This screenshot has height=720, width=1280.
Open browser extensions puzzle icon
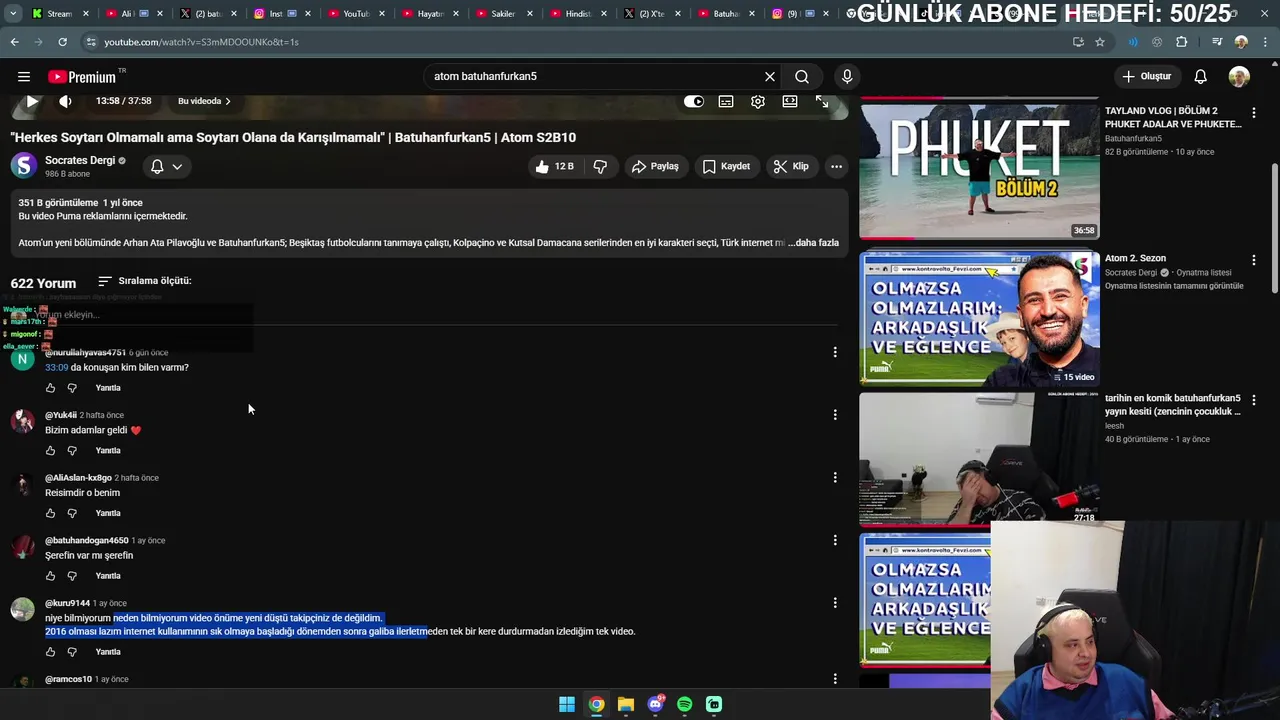tap(1182, 42)
